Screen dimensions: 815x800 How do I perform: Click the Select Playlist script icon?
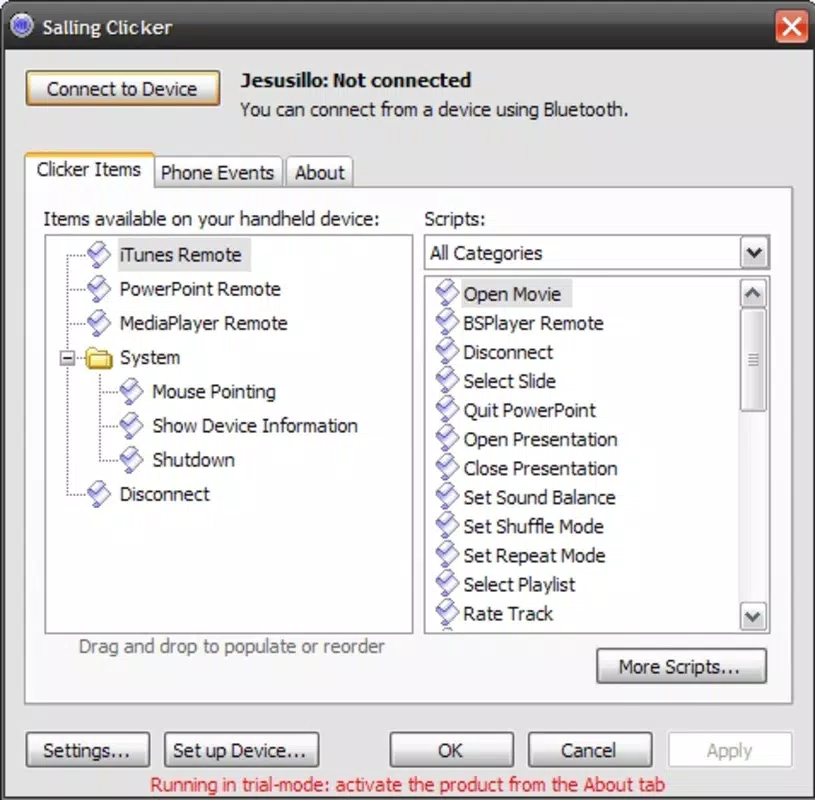[447, 584]
